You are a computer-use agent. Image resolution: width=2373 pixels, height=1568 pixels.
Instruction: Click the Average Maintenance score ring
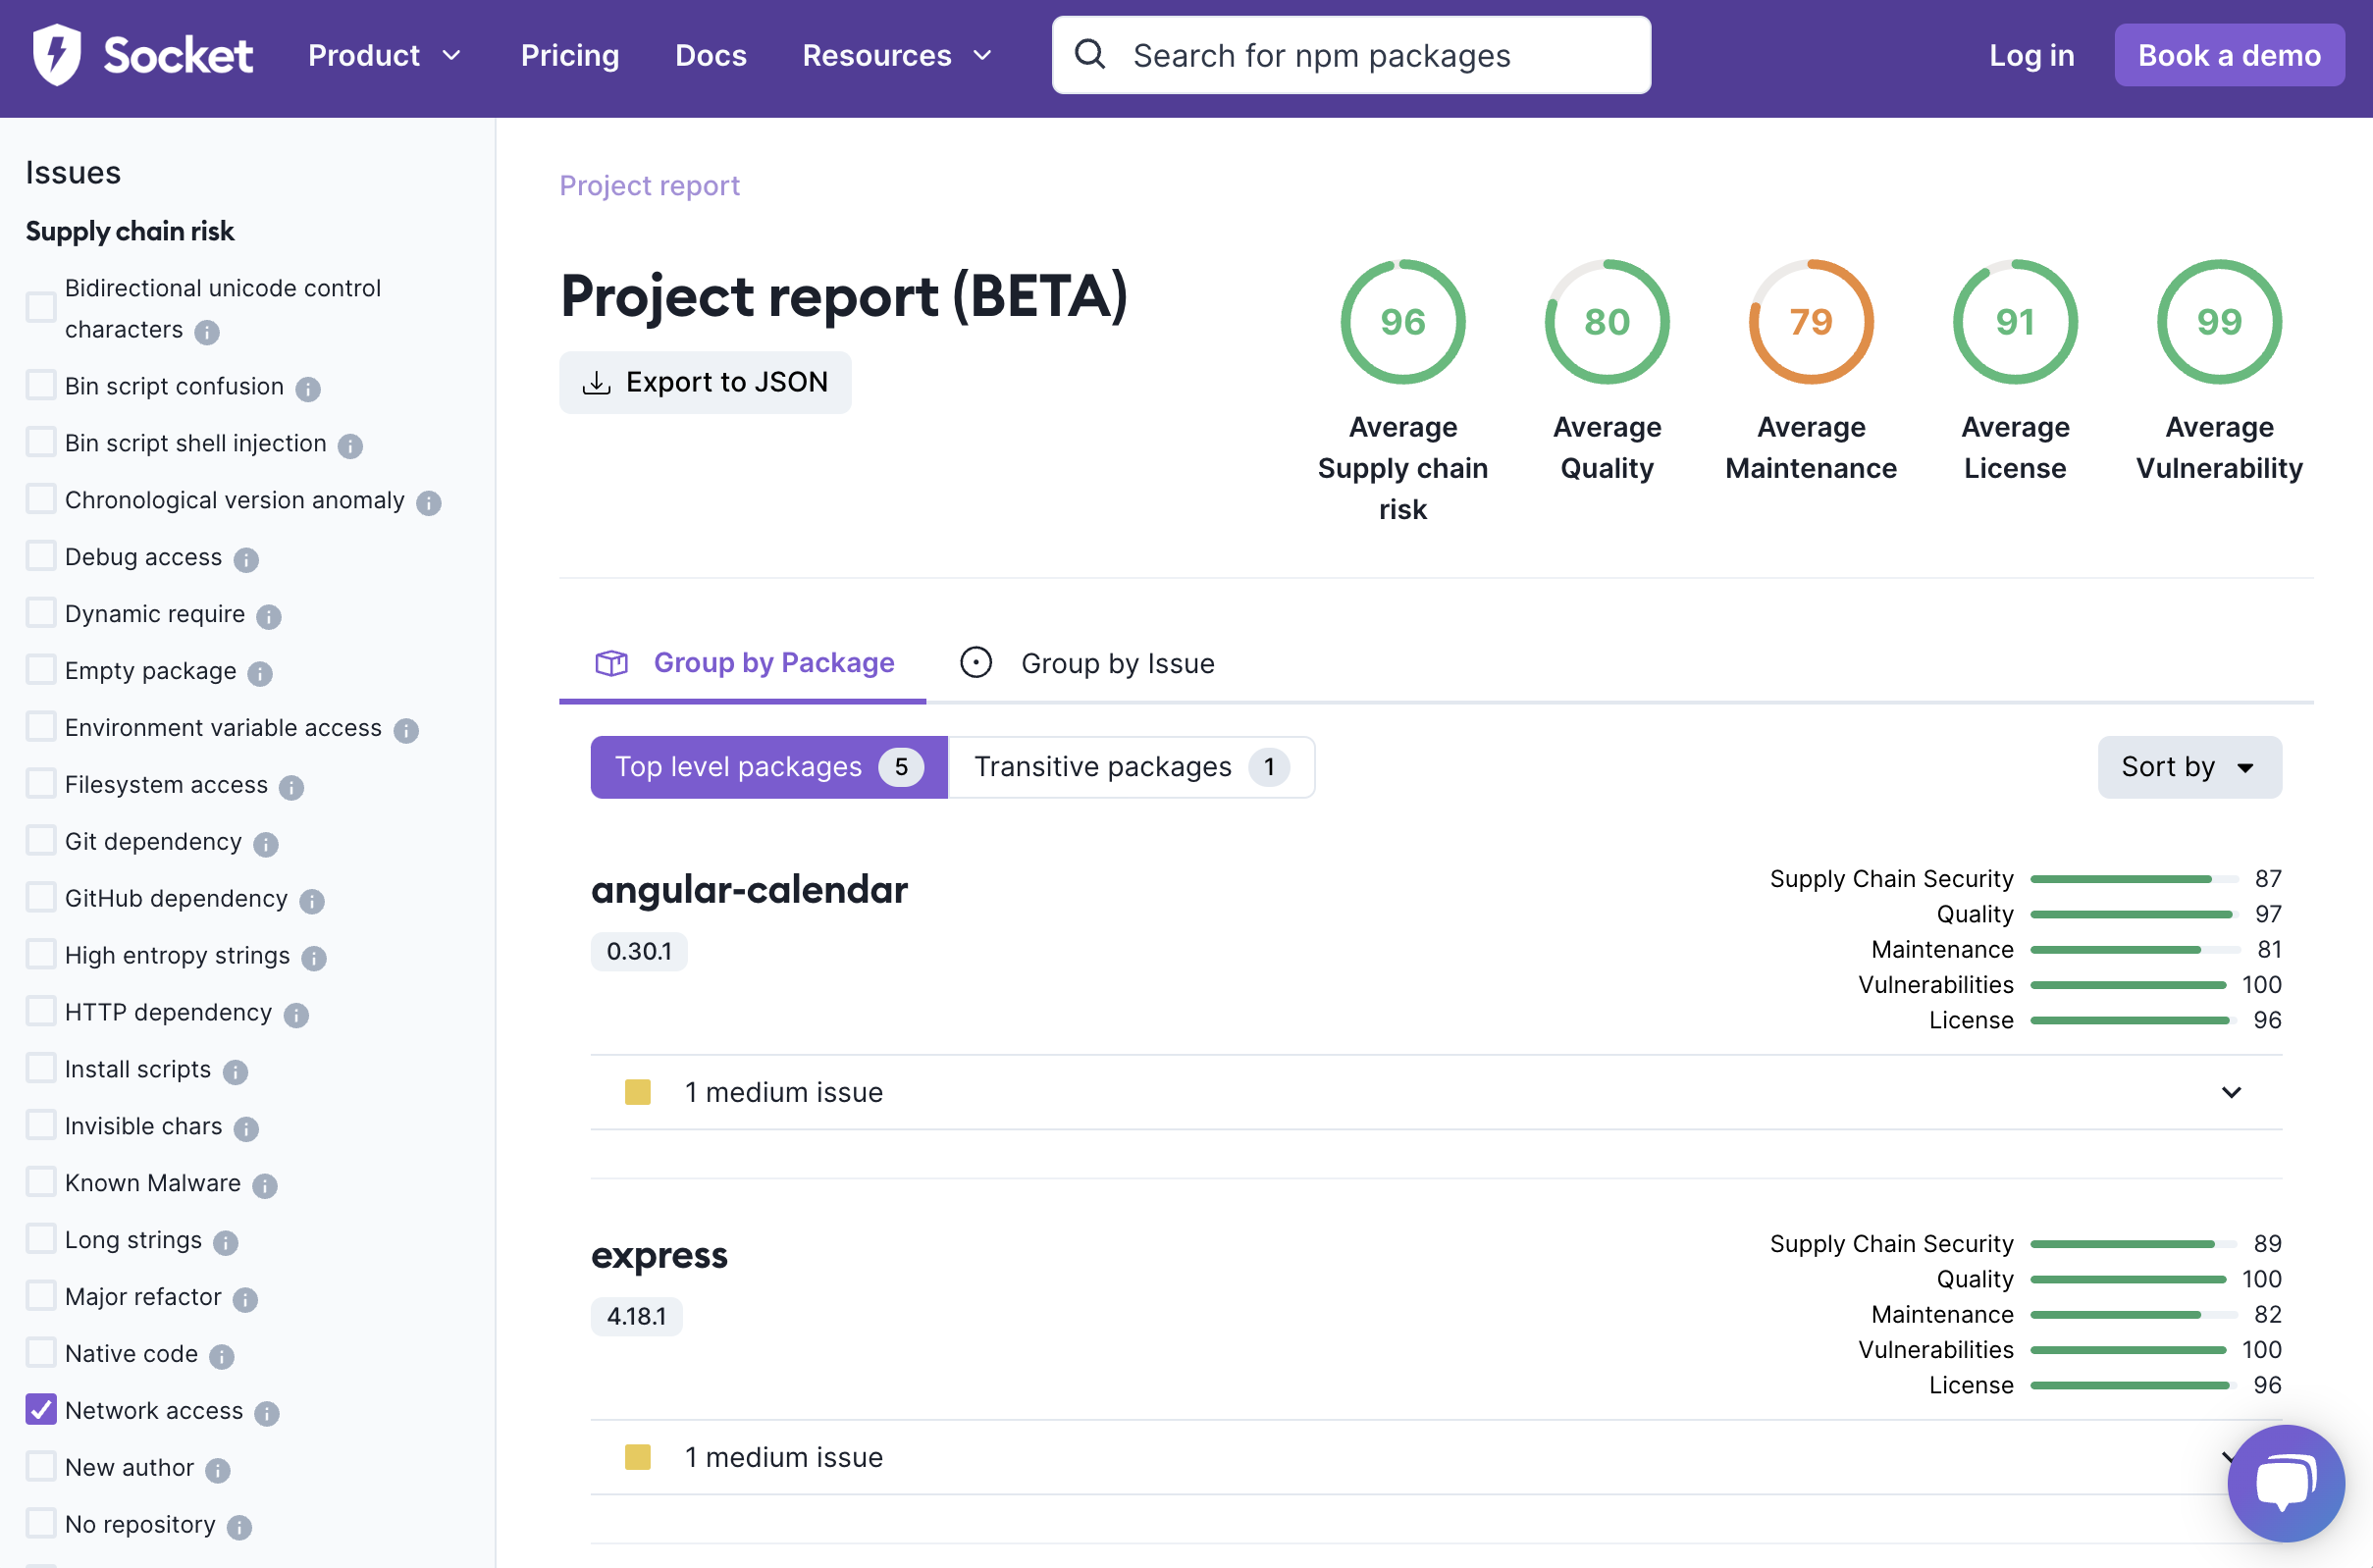pos(1810,322)
